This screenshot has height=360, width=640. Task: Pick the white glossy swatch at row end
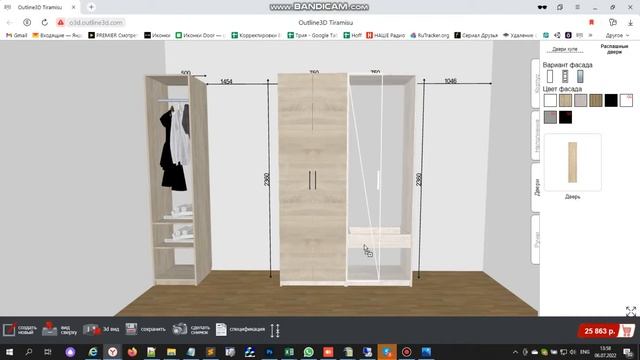click(626, 100)
